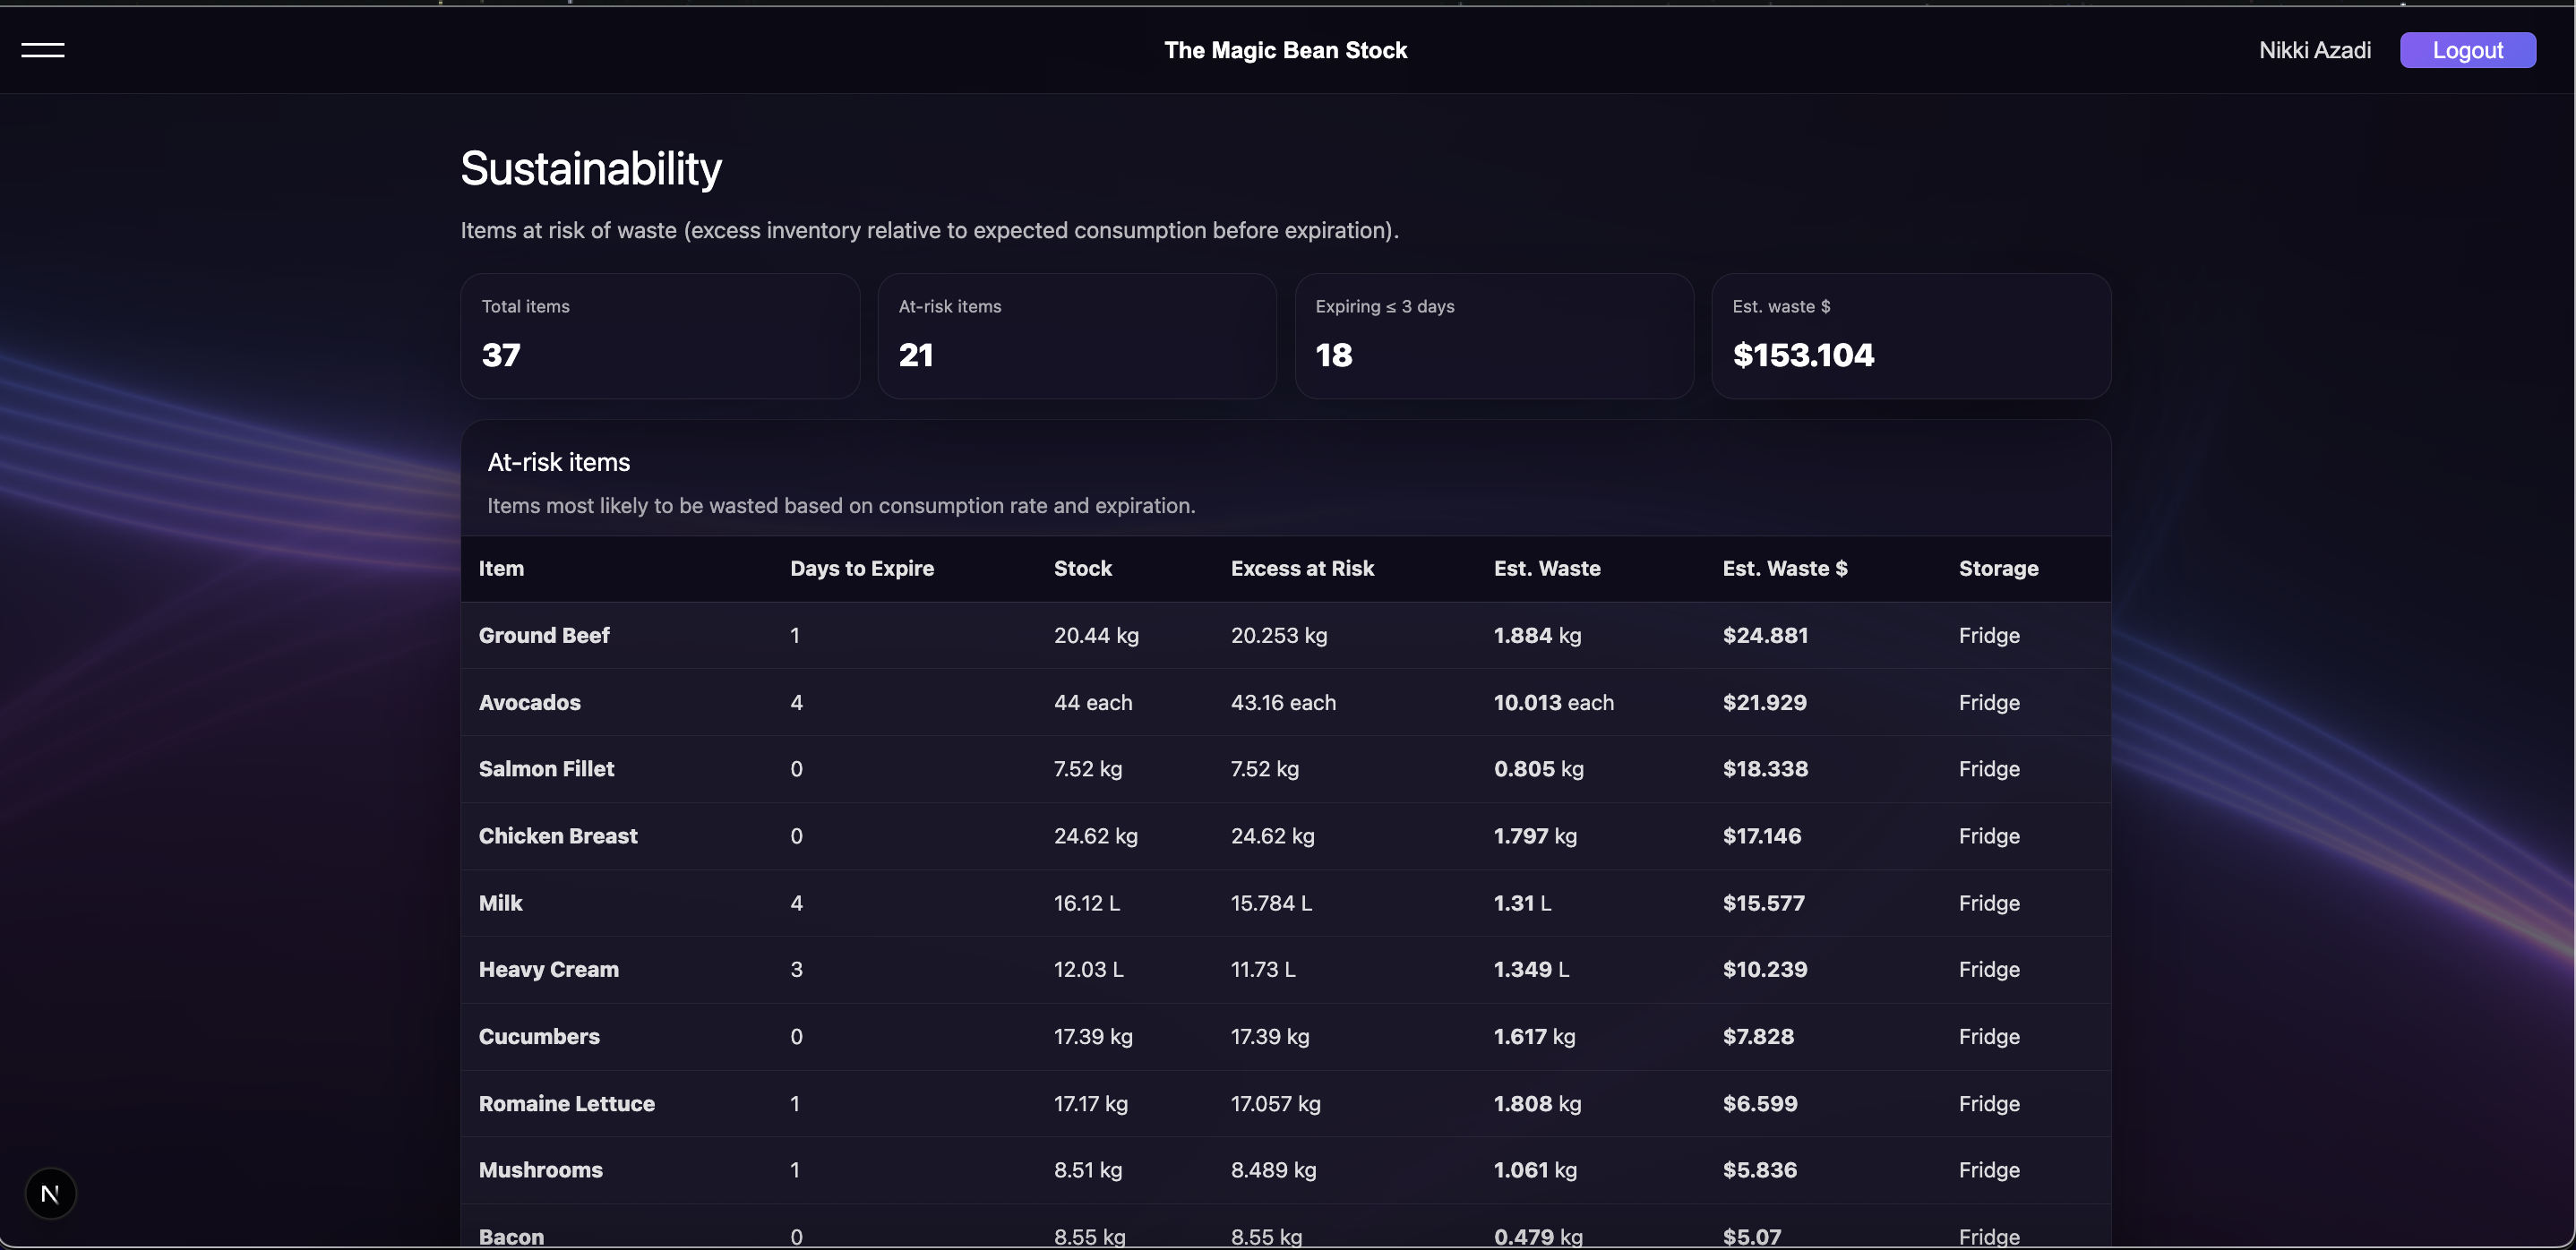2576x1250 pixels.
Task: Click the Storage column header
Action: pos(1997,568)
